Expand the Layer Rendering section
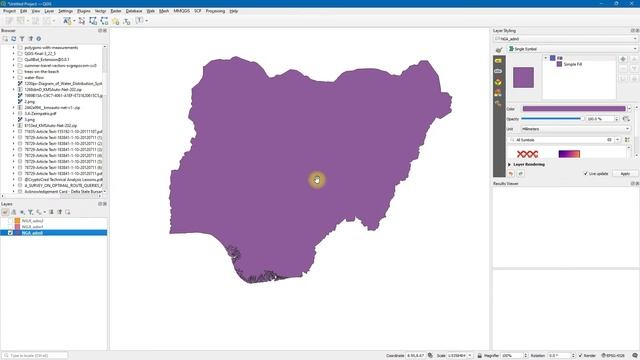This screenshot has width=640, height=360. 509,164
